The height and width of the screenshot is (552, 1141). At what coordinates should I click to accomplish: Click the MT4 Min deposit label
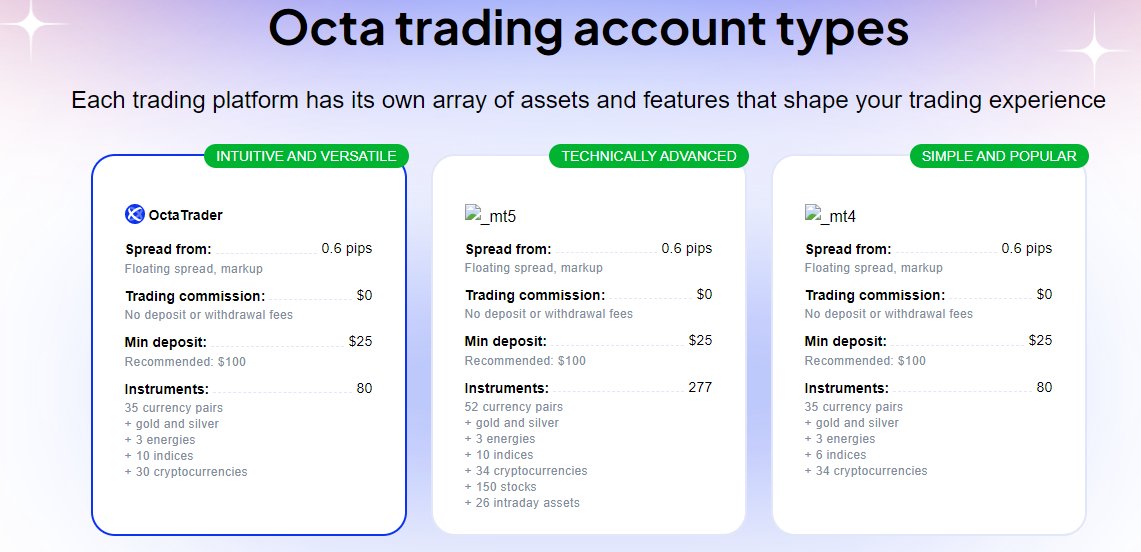[846, 342]
